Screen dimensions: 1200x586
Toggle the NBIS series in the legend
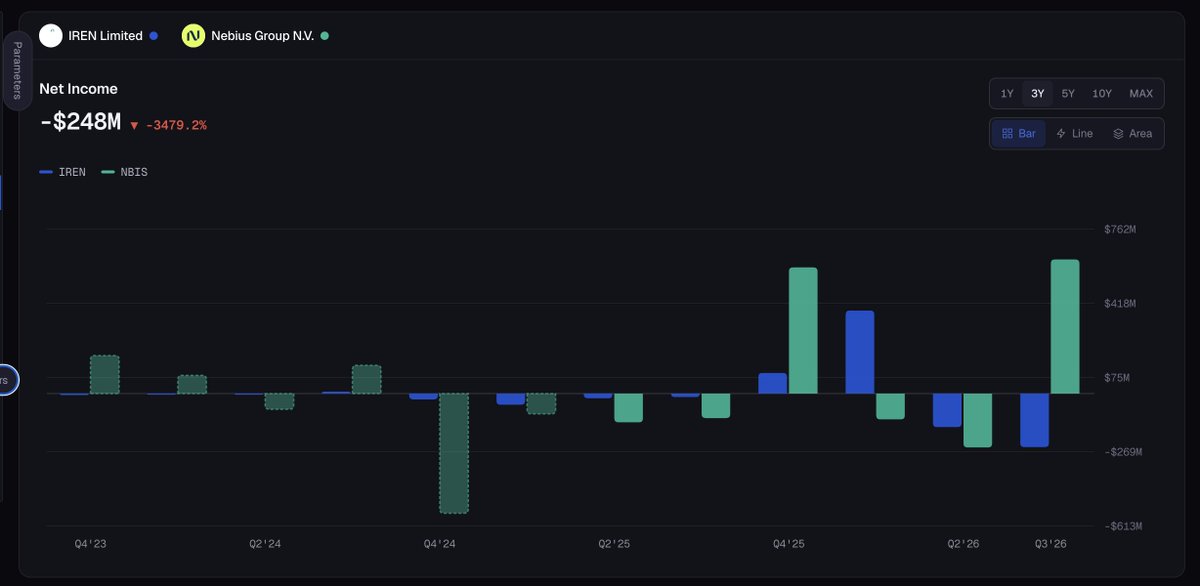124,172
